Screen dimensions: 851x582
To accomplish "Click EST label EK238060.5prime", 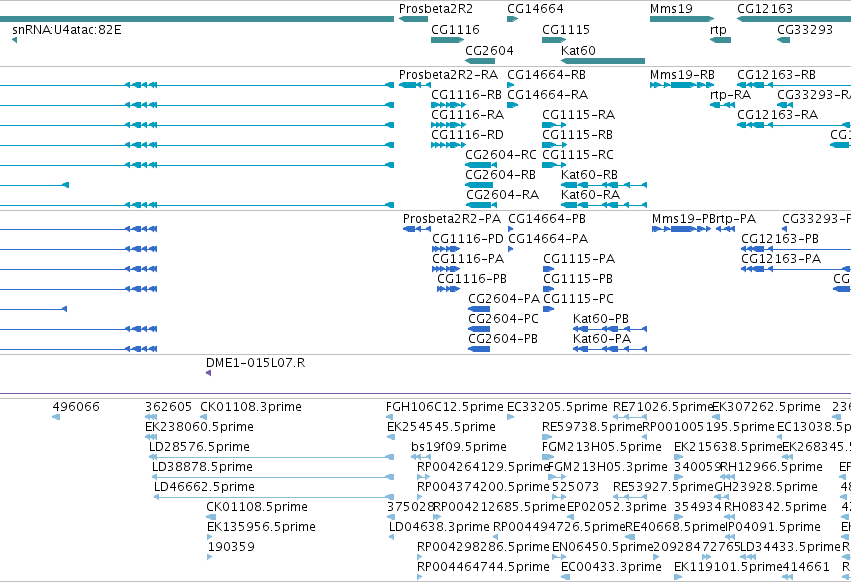I will 199,427.
